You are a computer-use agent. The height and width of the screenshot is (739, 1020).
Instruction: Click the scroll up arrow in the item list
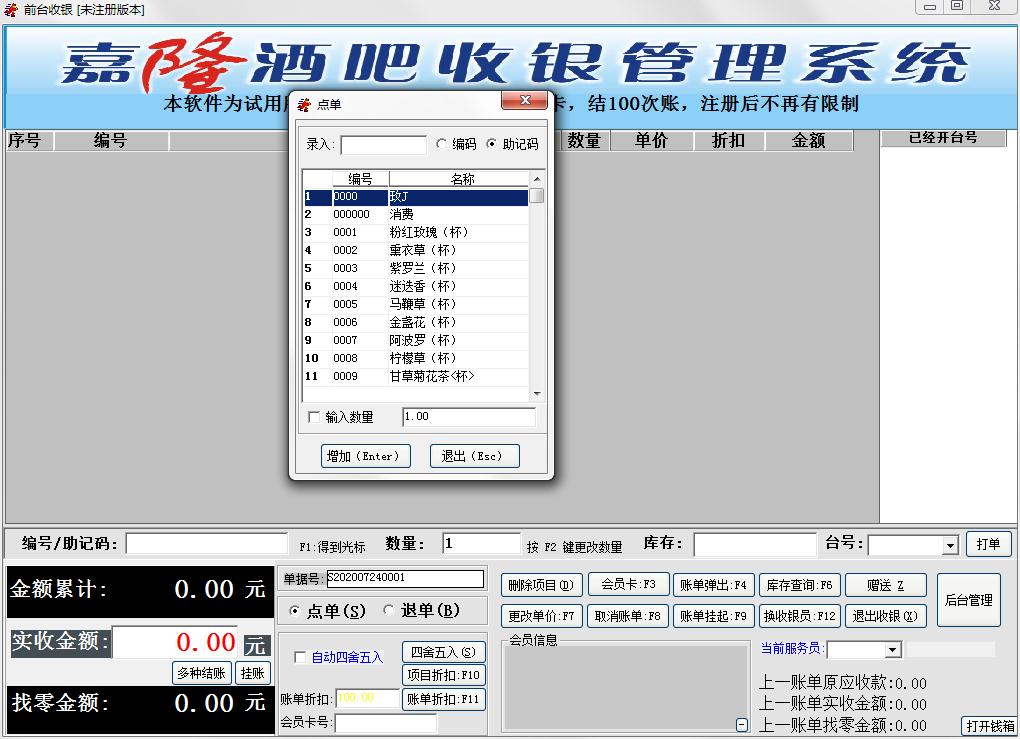(x=537, y=179)
